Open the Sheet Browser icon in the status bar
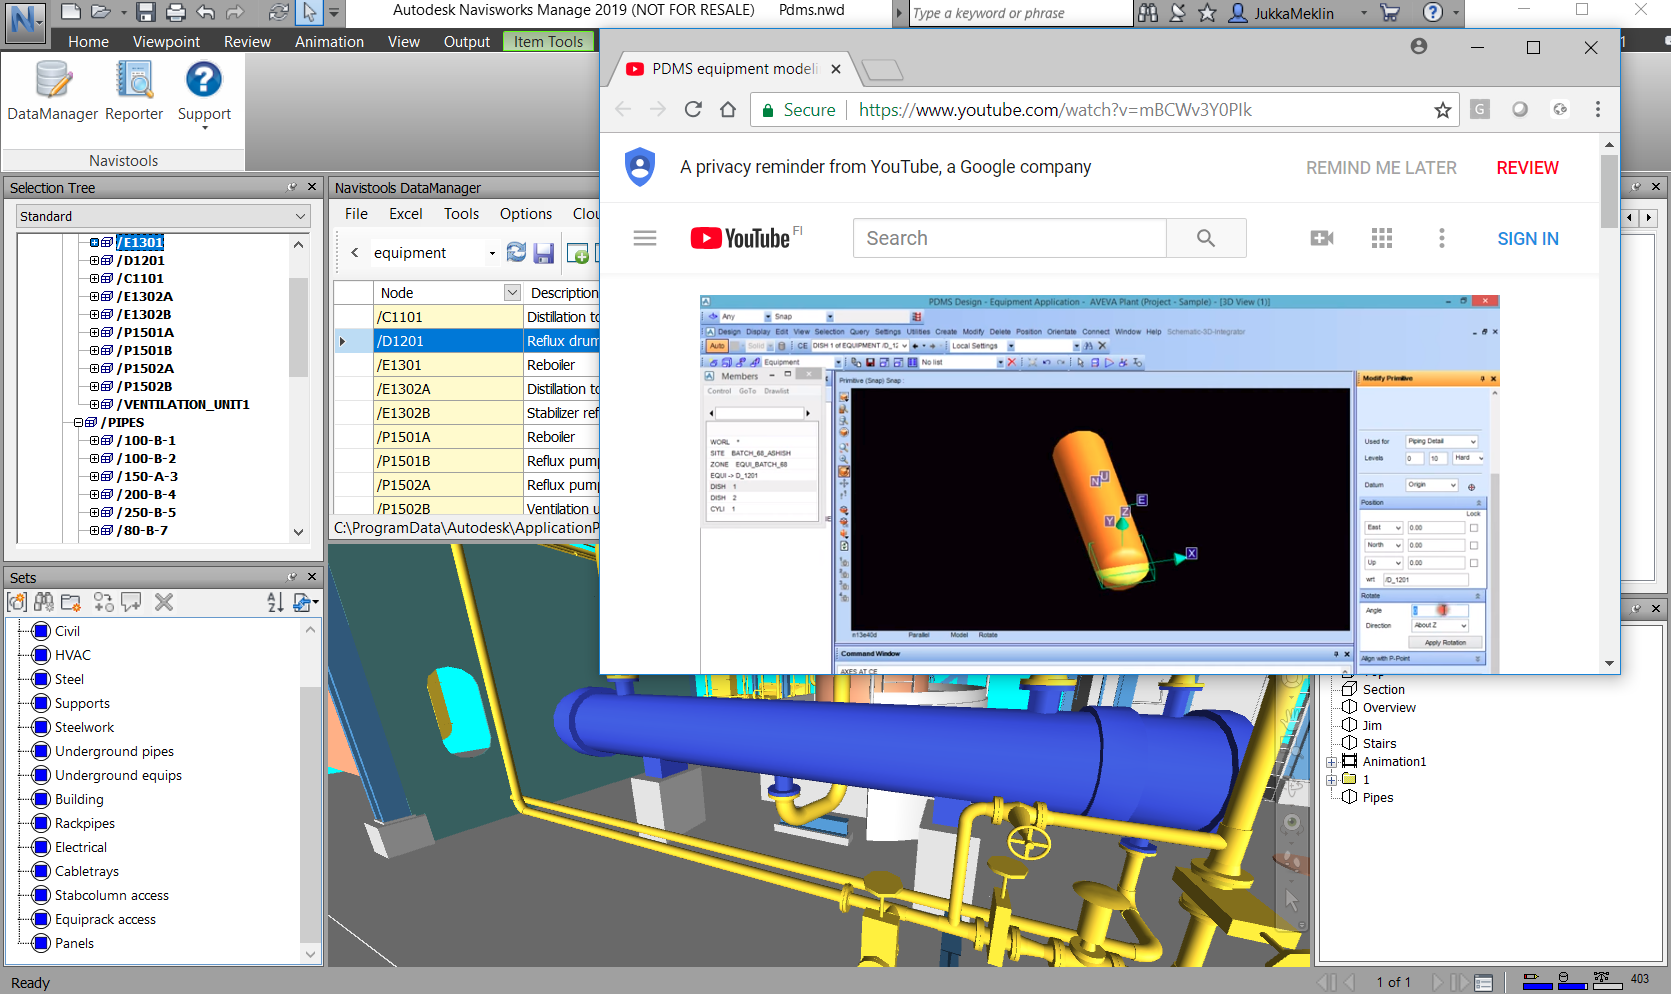 click(1484, 983)
